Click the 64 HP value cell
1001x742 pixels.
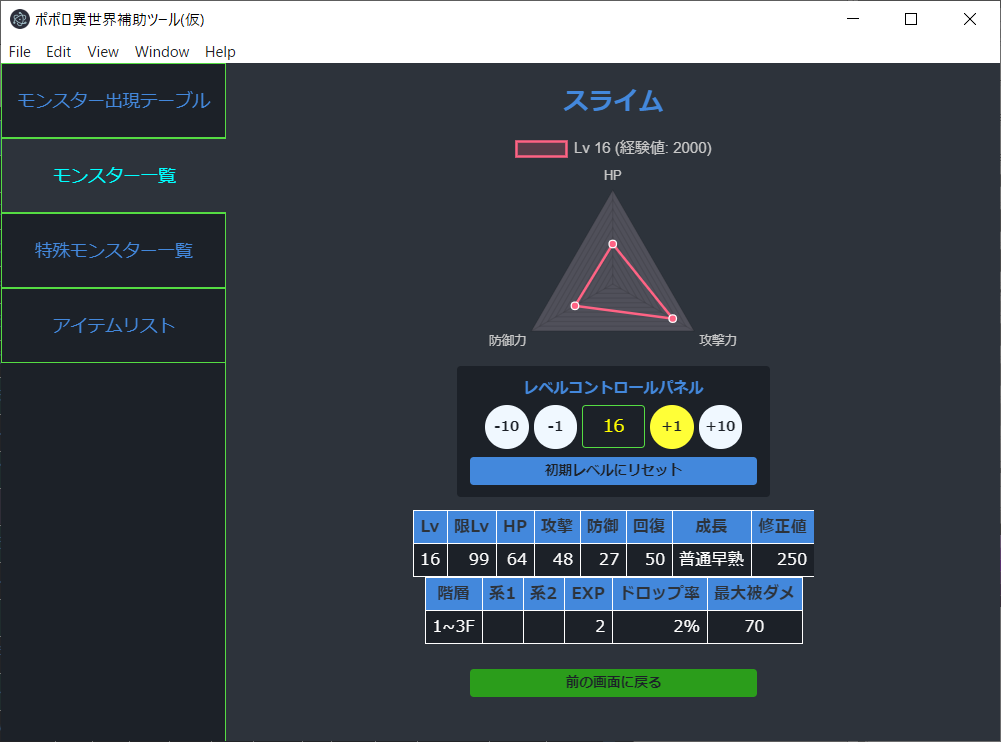click(515, 559)
